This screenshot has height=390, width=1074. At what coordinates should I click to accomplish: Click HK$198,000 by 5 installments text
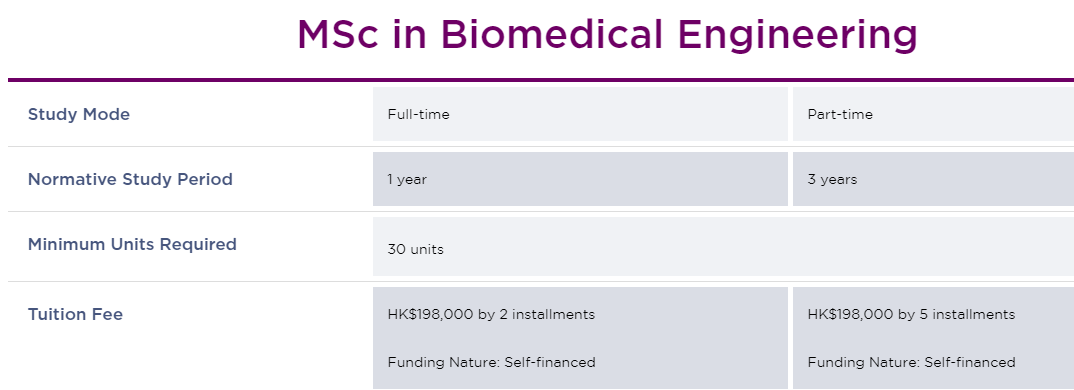point(911,315)
